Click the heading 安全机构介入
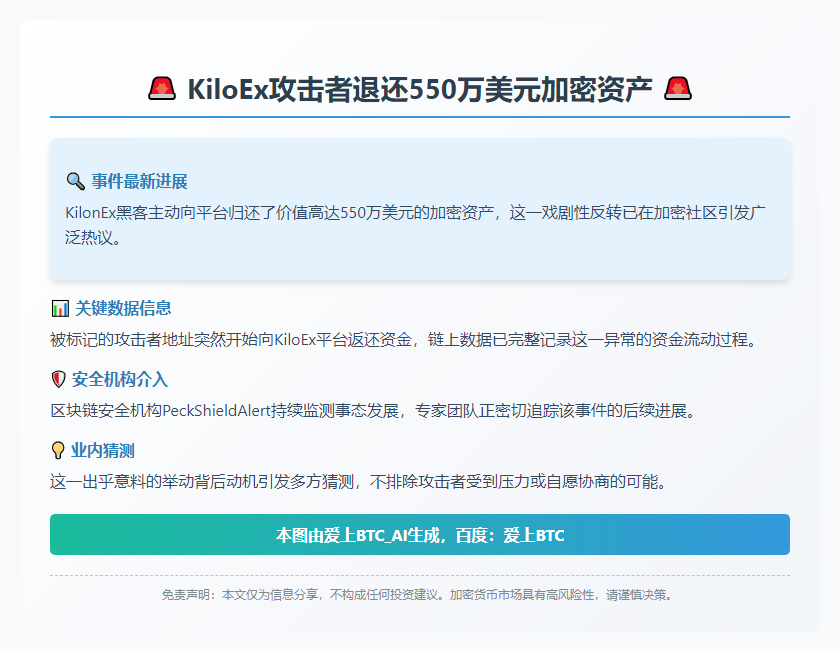The width and height of the screenshot is (840, 651). tap(119, 379)
